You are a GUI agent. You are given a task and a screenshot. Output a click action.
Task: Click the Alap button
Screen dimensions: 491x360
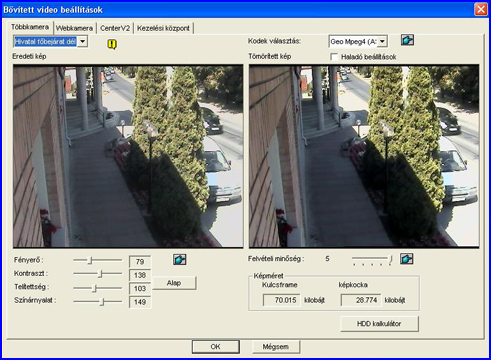[174, 283]
